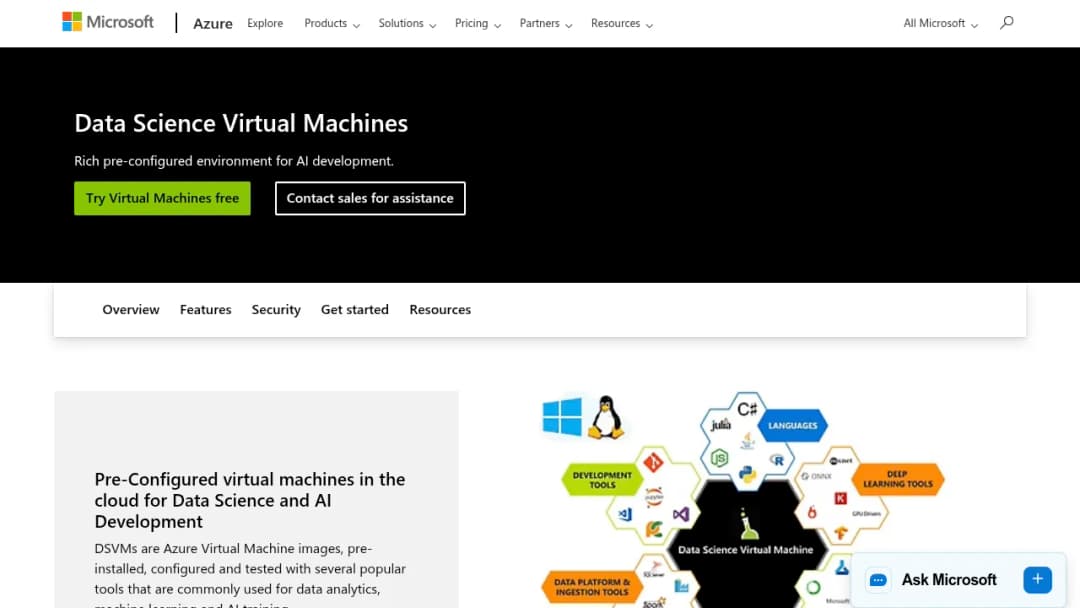Click Contact sales for assistance button

(x=370, y=198)
